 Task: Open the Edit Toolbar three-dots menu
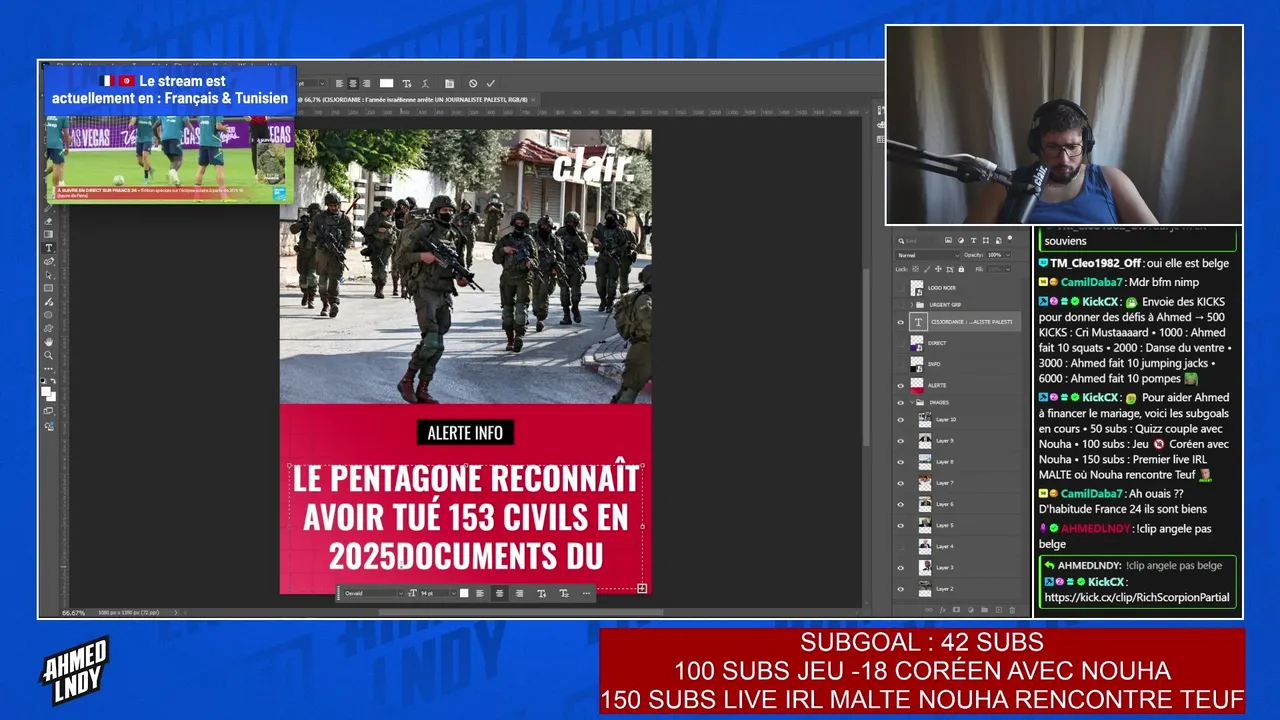[48, 368]
